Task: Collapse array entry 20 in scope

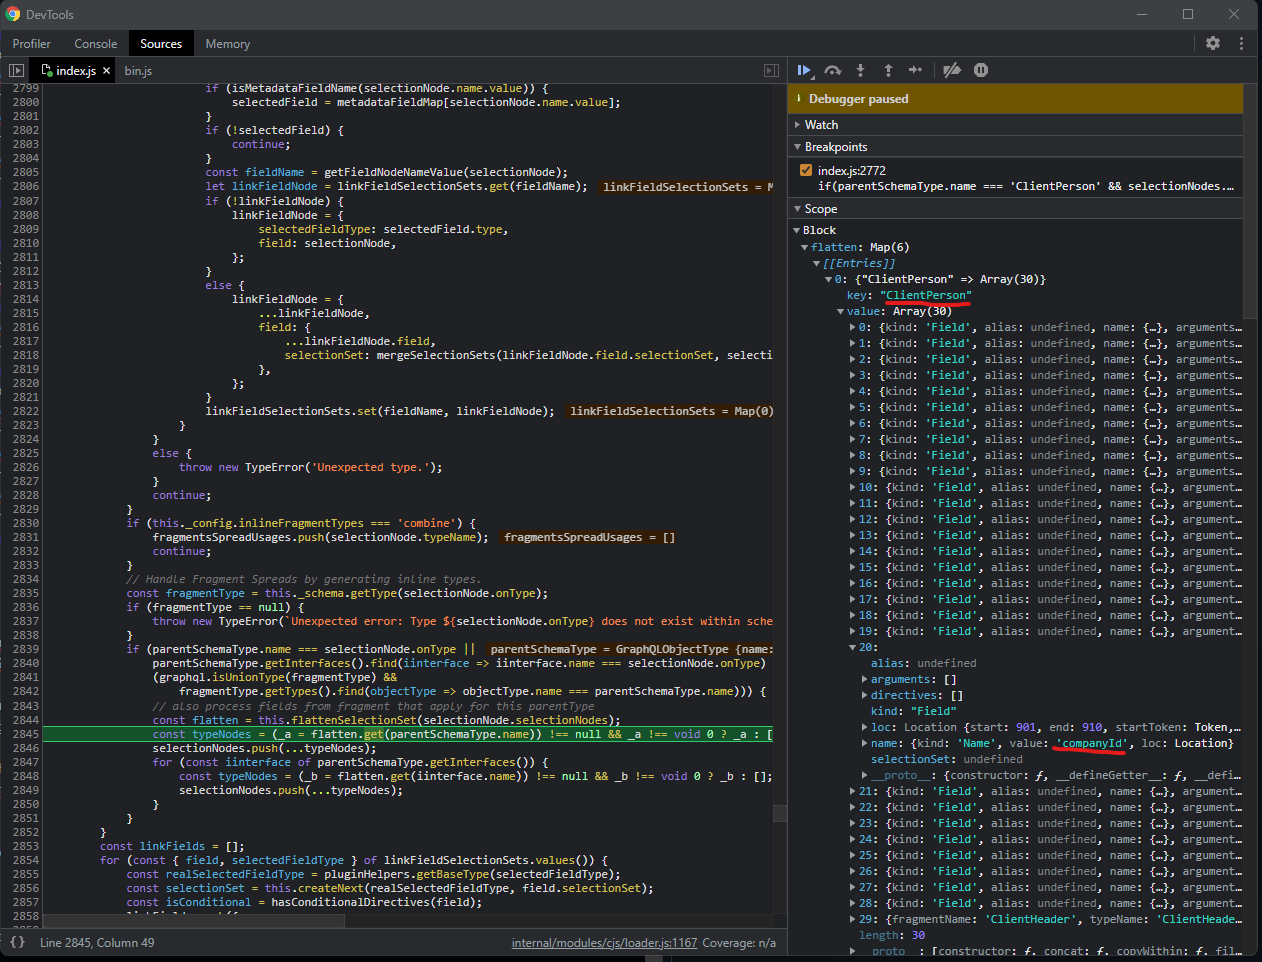Action: 853,647
